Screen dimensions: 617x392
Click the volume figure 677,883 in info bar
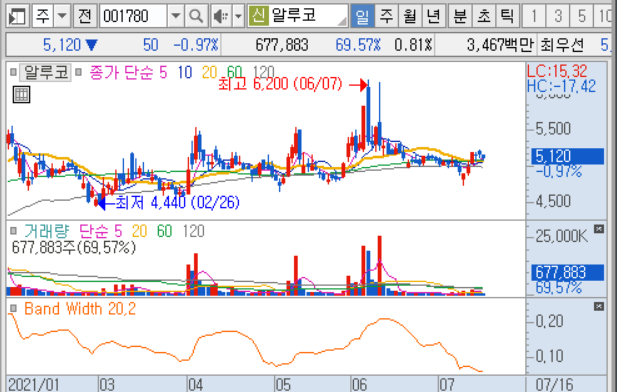[282, 45]
